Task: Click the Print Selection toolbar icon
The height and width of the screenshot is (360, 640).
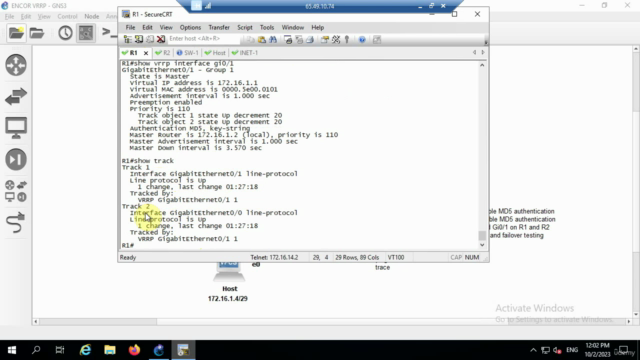Action: tap(299, 40)
